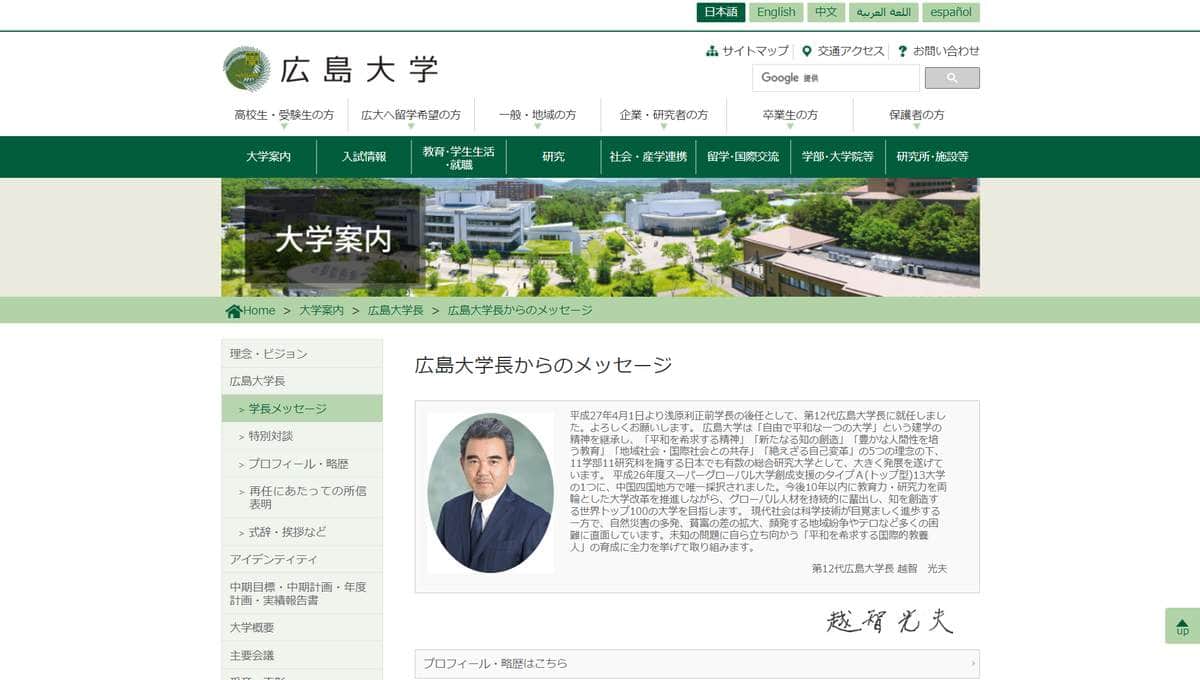The width and height of the screenshot is (1200, 680).
Task: Switch the language to español
Action: [x=950, y=12]
